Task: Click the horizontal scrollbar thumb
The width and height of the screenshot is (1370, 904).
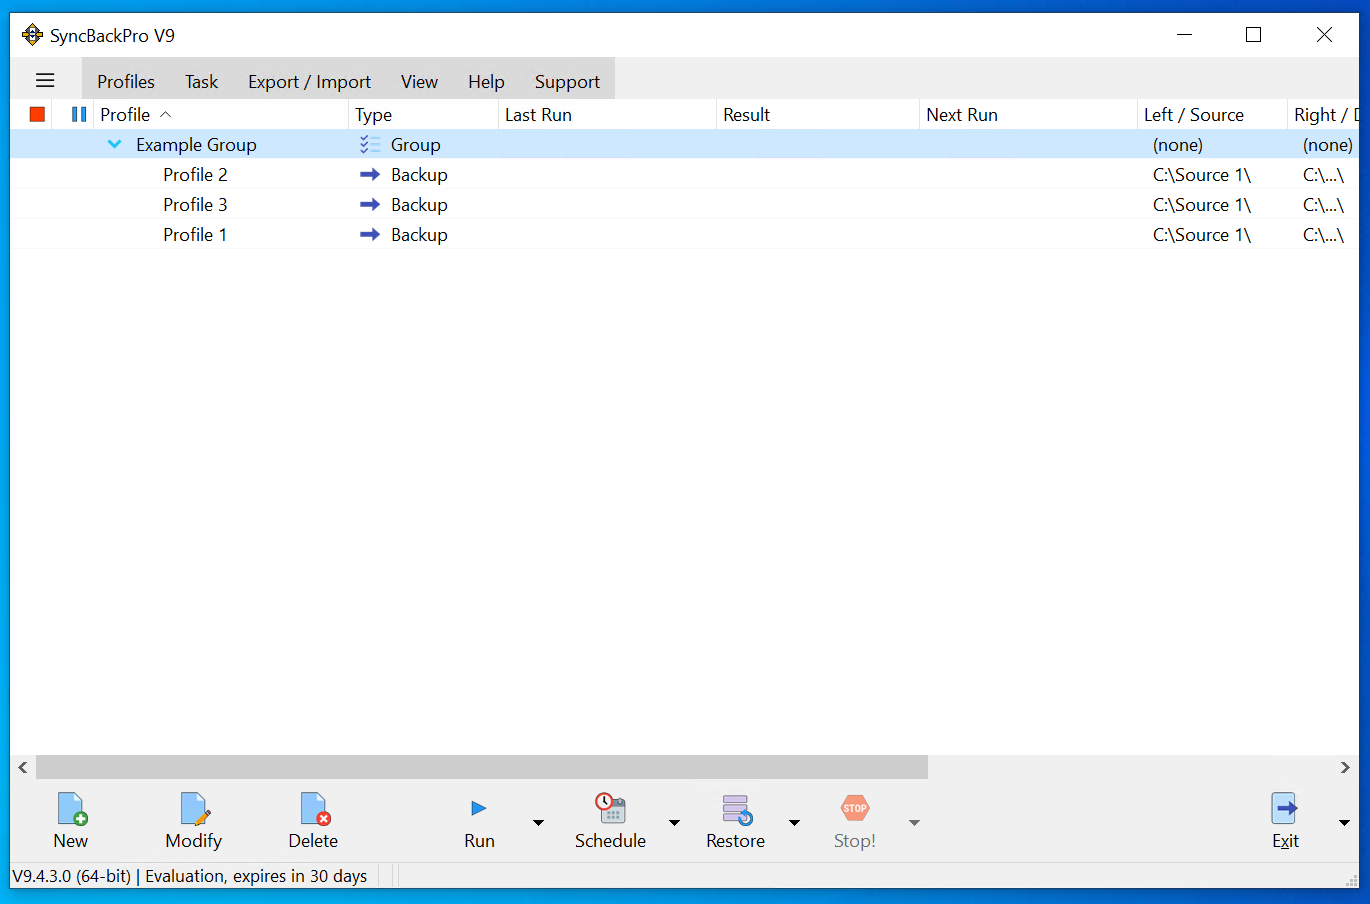Action: pos(482,767)
